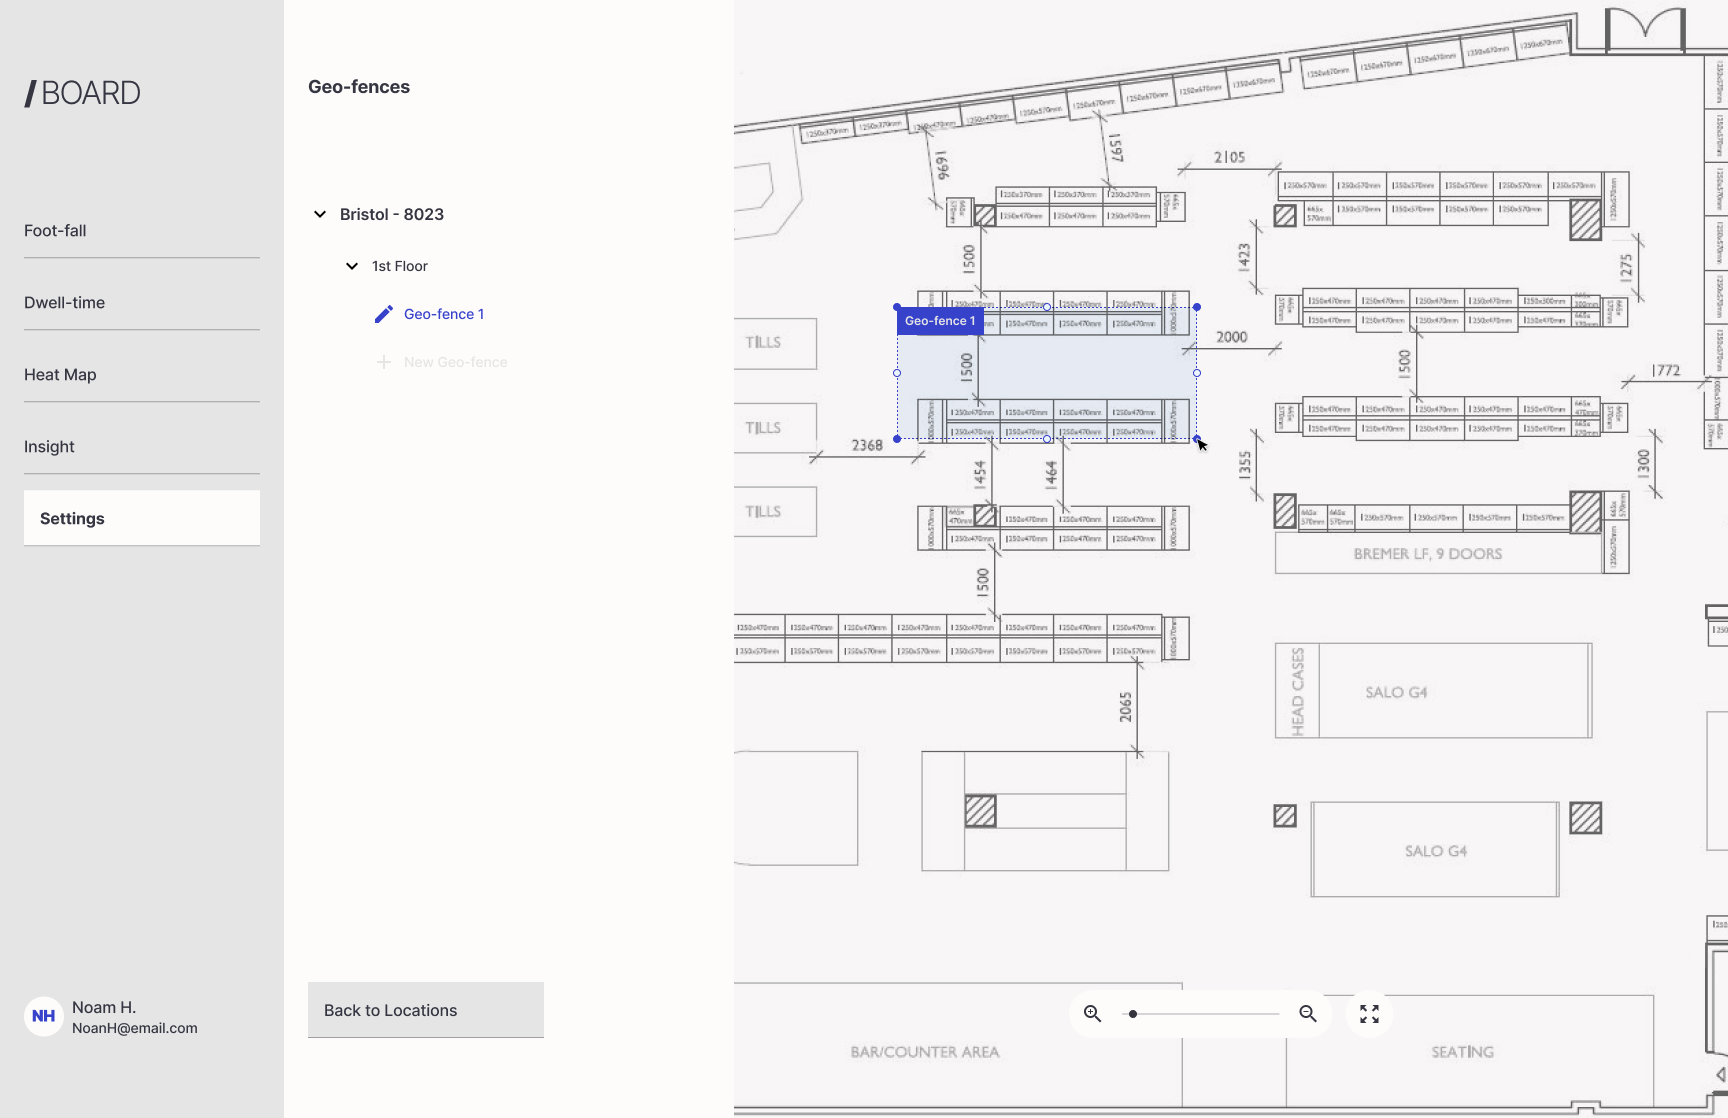
Task: Click the Geo-fence 1 label on map
Action: tap(940, 321)
